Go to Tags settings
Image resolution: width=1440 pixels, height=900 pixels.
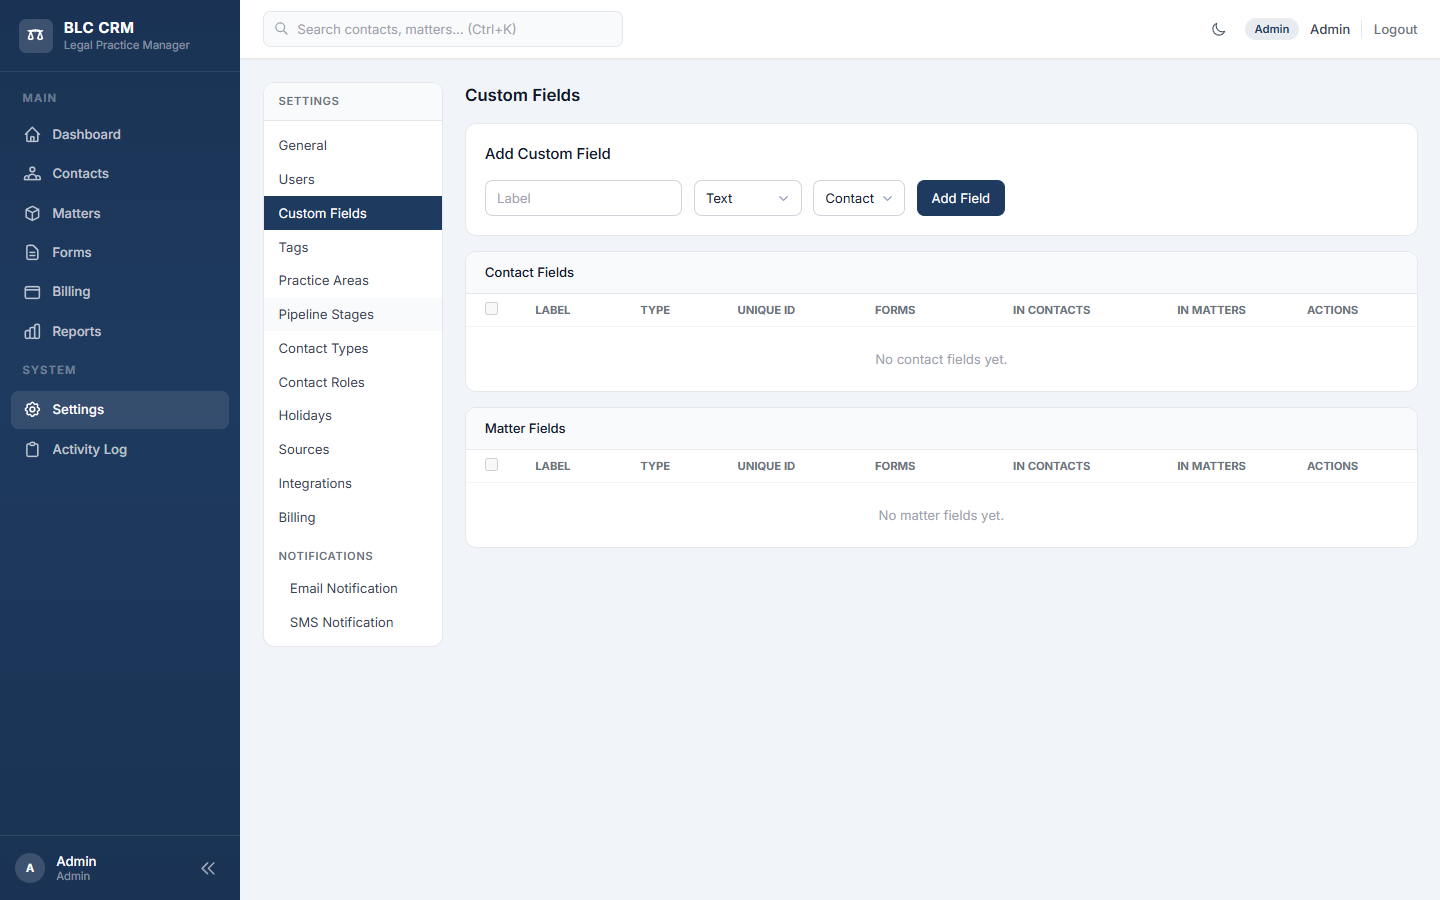pyautogui.click(x=353, y=248)
